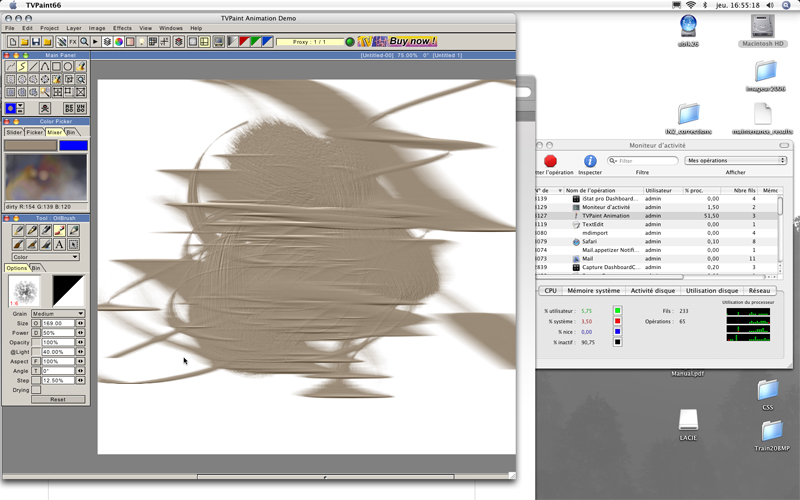
Task: Click the arrows stepper beside Size value
Action: coord(81,323)
